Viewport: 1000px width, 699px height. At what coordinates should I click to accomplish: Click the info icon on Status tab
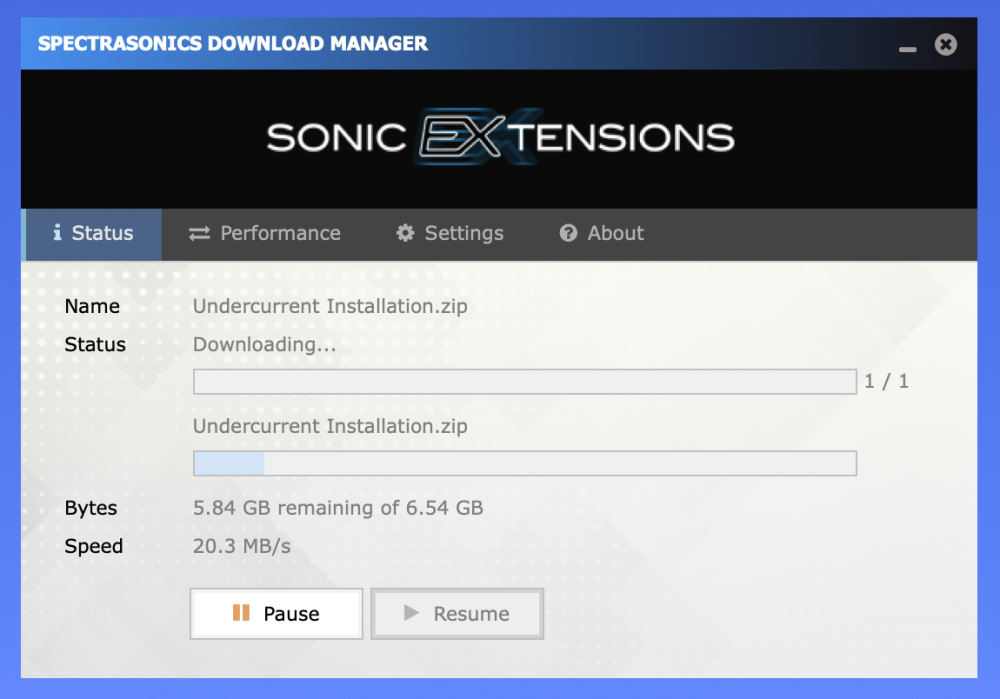(57, 233)
